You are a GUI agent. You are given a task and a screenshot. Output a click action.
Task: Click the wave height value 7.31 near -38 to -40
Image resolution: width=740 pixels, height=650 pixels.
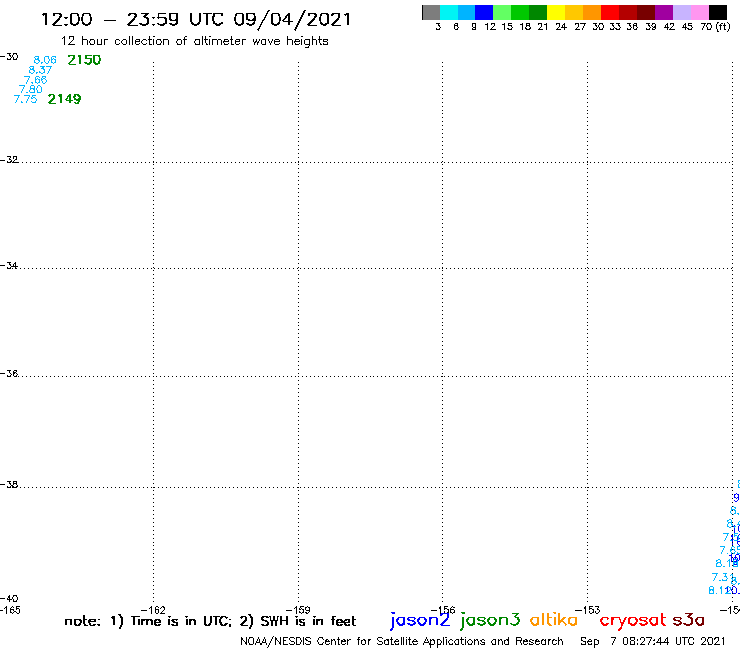pyautogui.click(x=723, y=577)
